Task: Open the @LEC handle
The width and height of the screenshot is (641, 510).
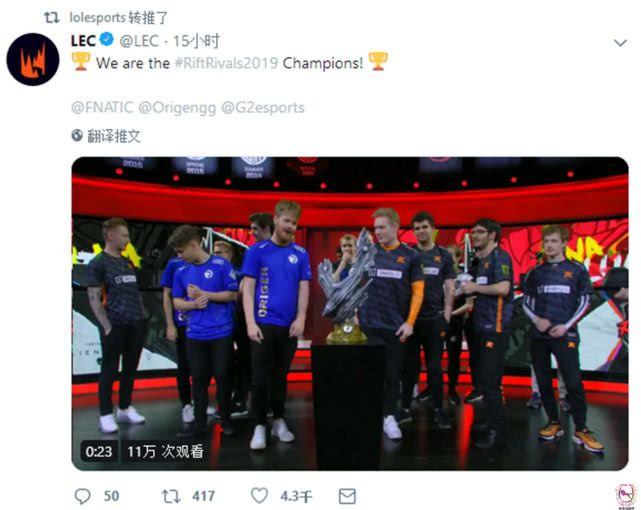Action: [139, 40]
